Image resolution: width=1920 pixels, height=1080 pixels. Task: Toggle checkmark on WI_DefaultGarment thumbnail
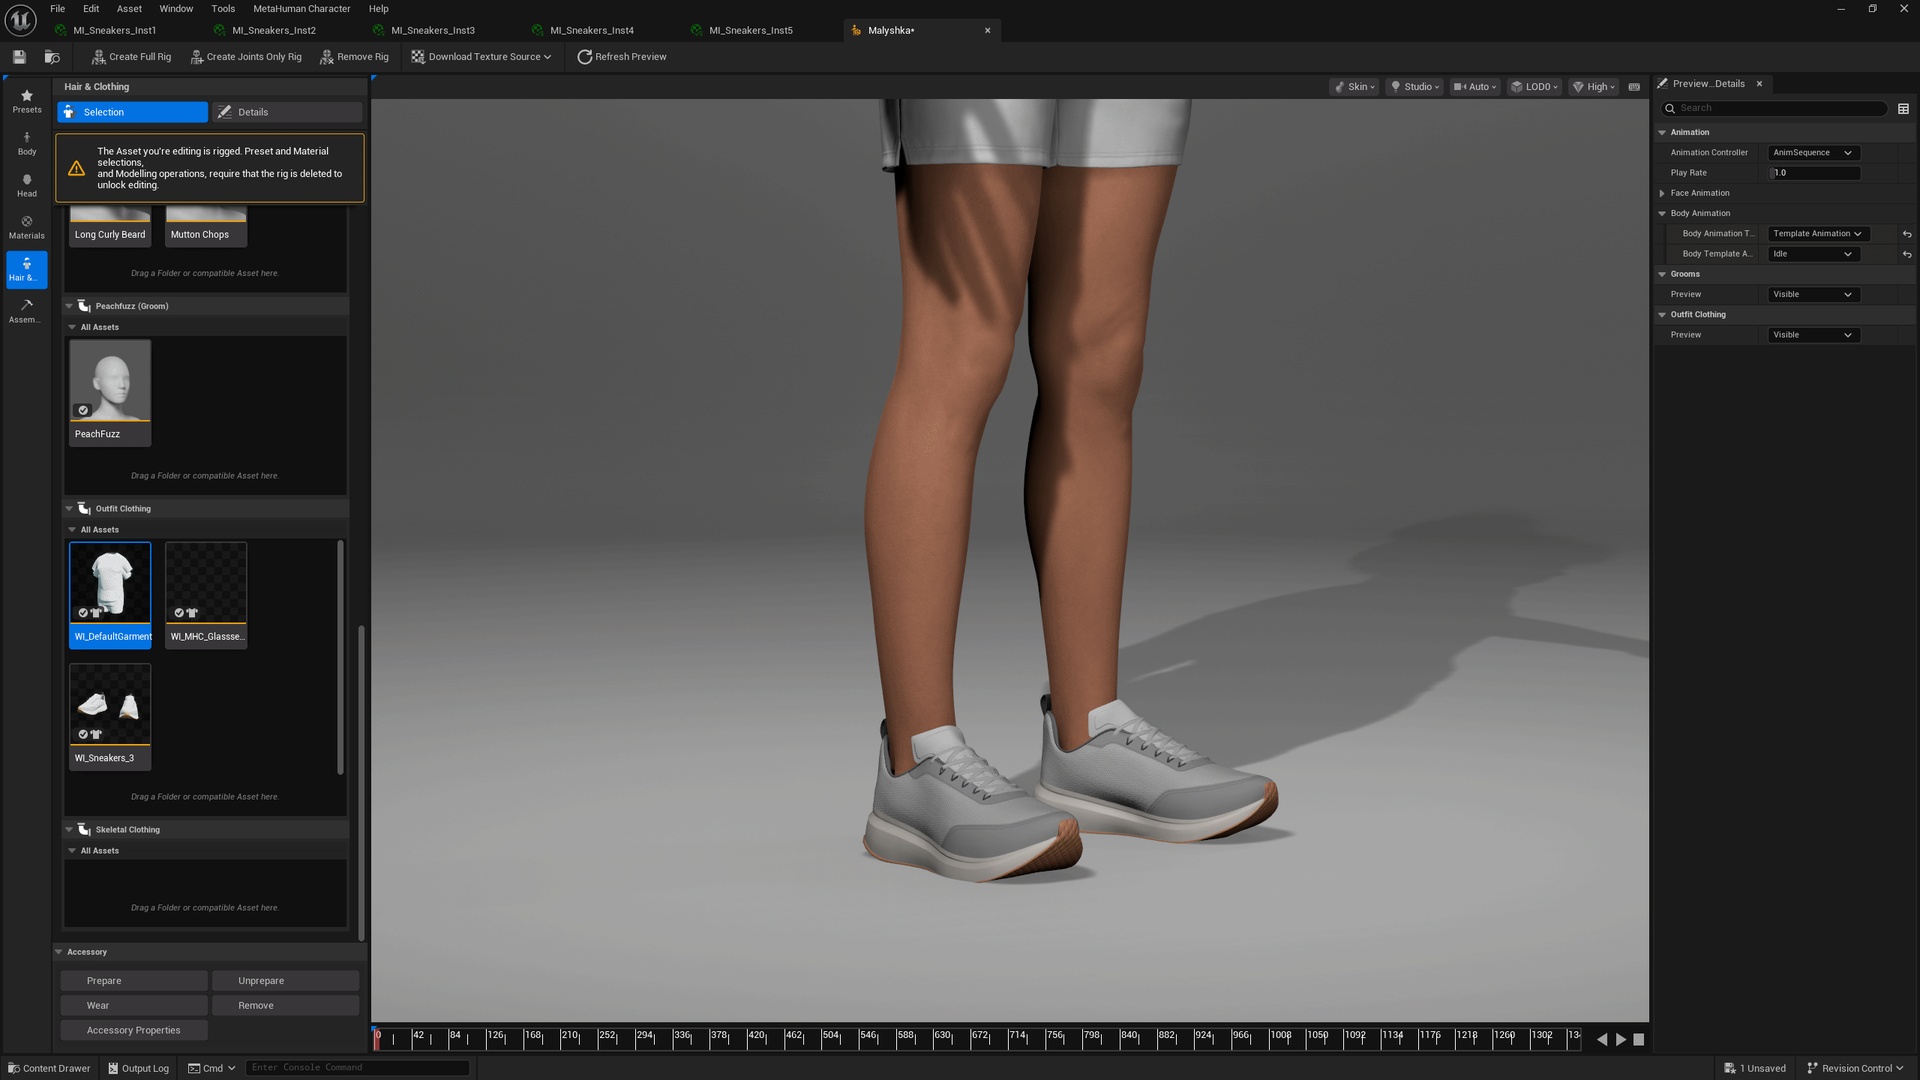tap(83, 613)
